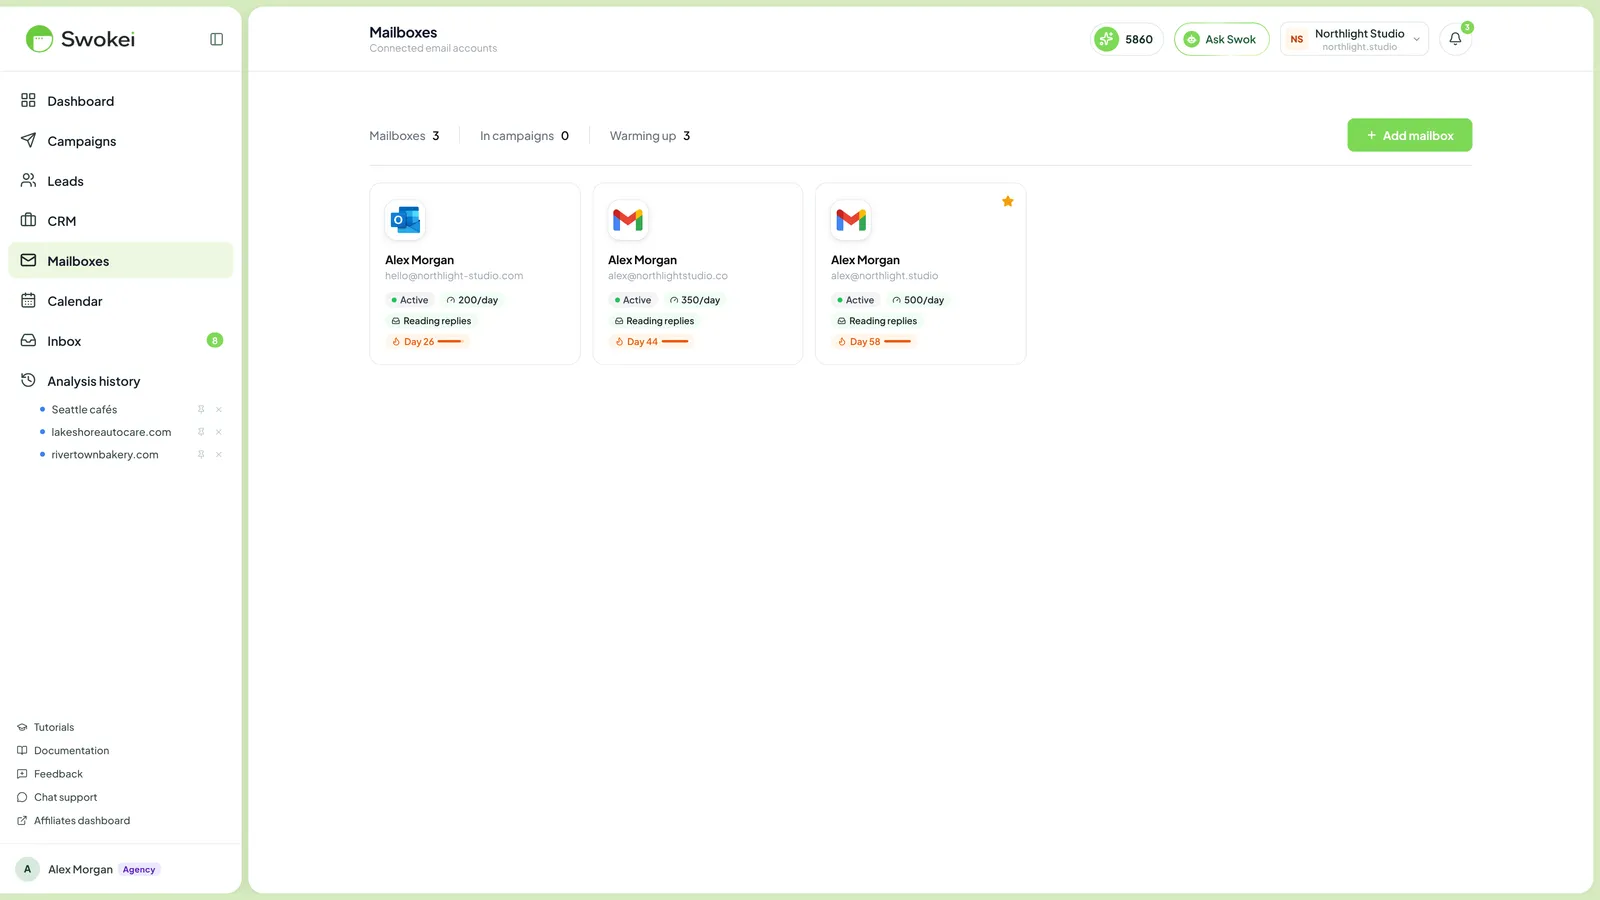
Task: Select the In campaigns 0 filter tab
Action: pos(524,136)
